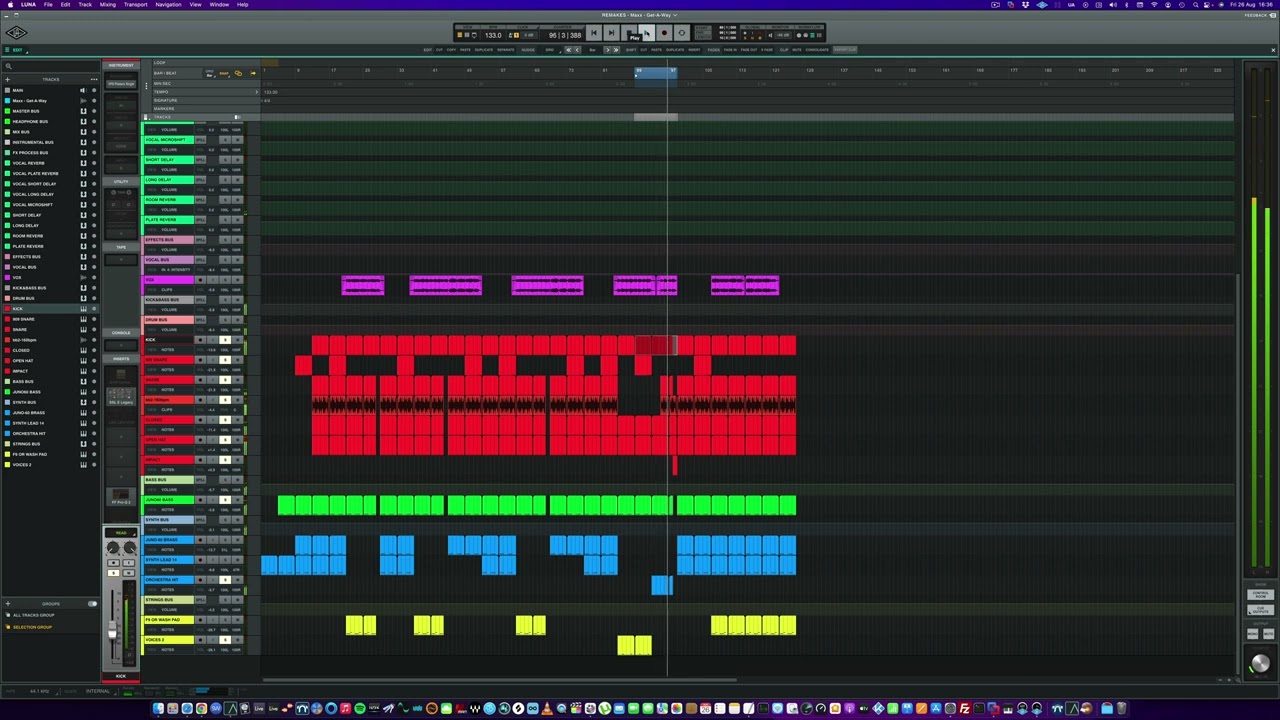Click the horizontal timeline scrollbar
The image size is (1280, 720).
[500, 680]
